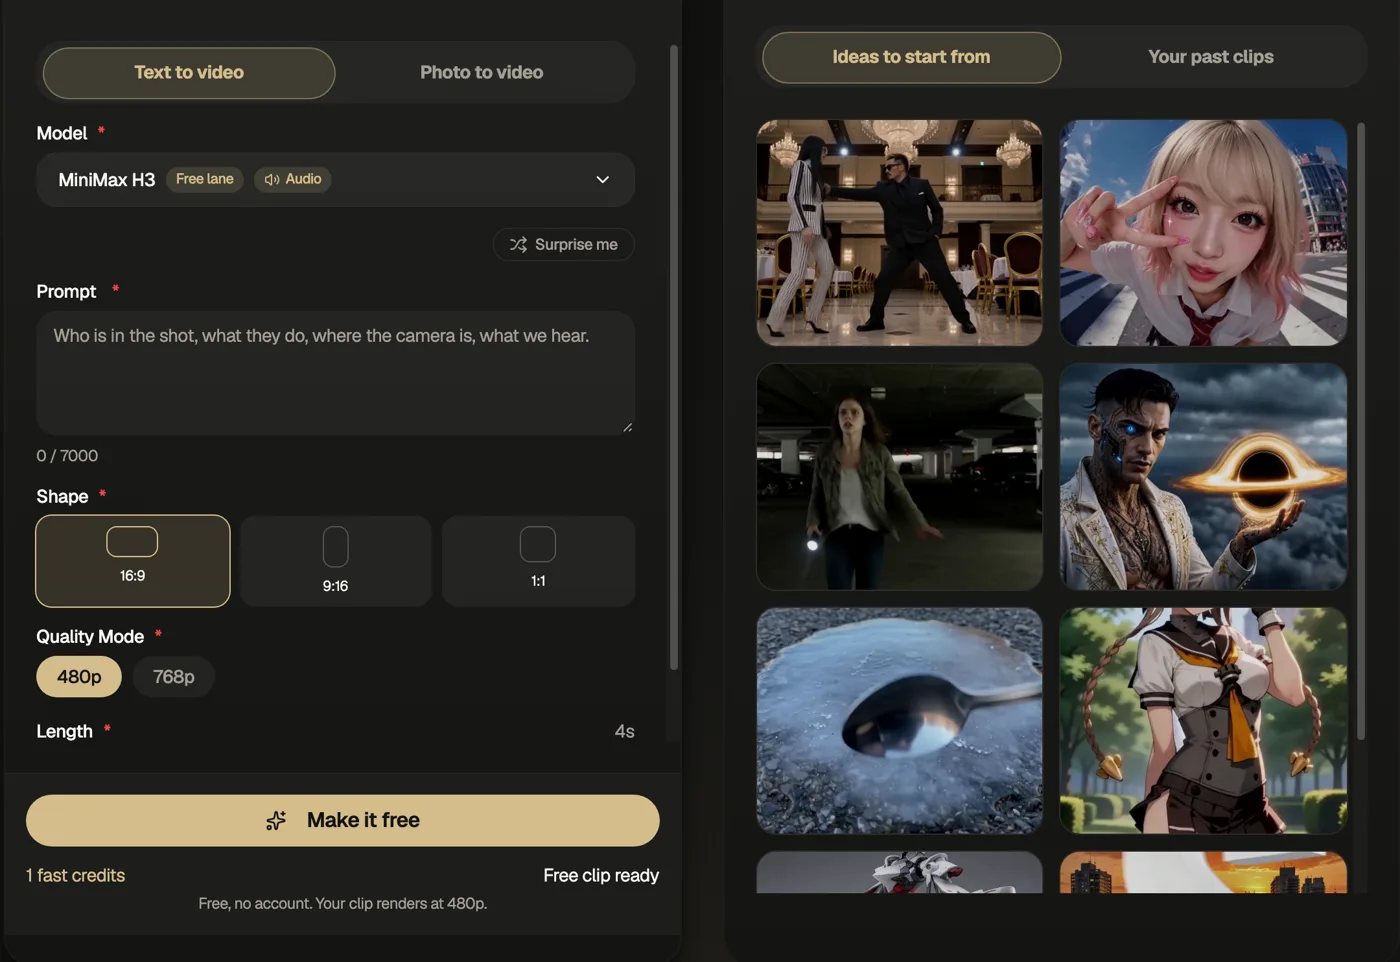This screenshot has height=962, width=1400.
Task: Open the sunset cityscape idea thumbnail
Action: coord(1203,873)
